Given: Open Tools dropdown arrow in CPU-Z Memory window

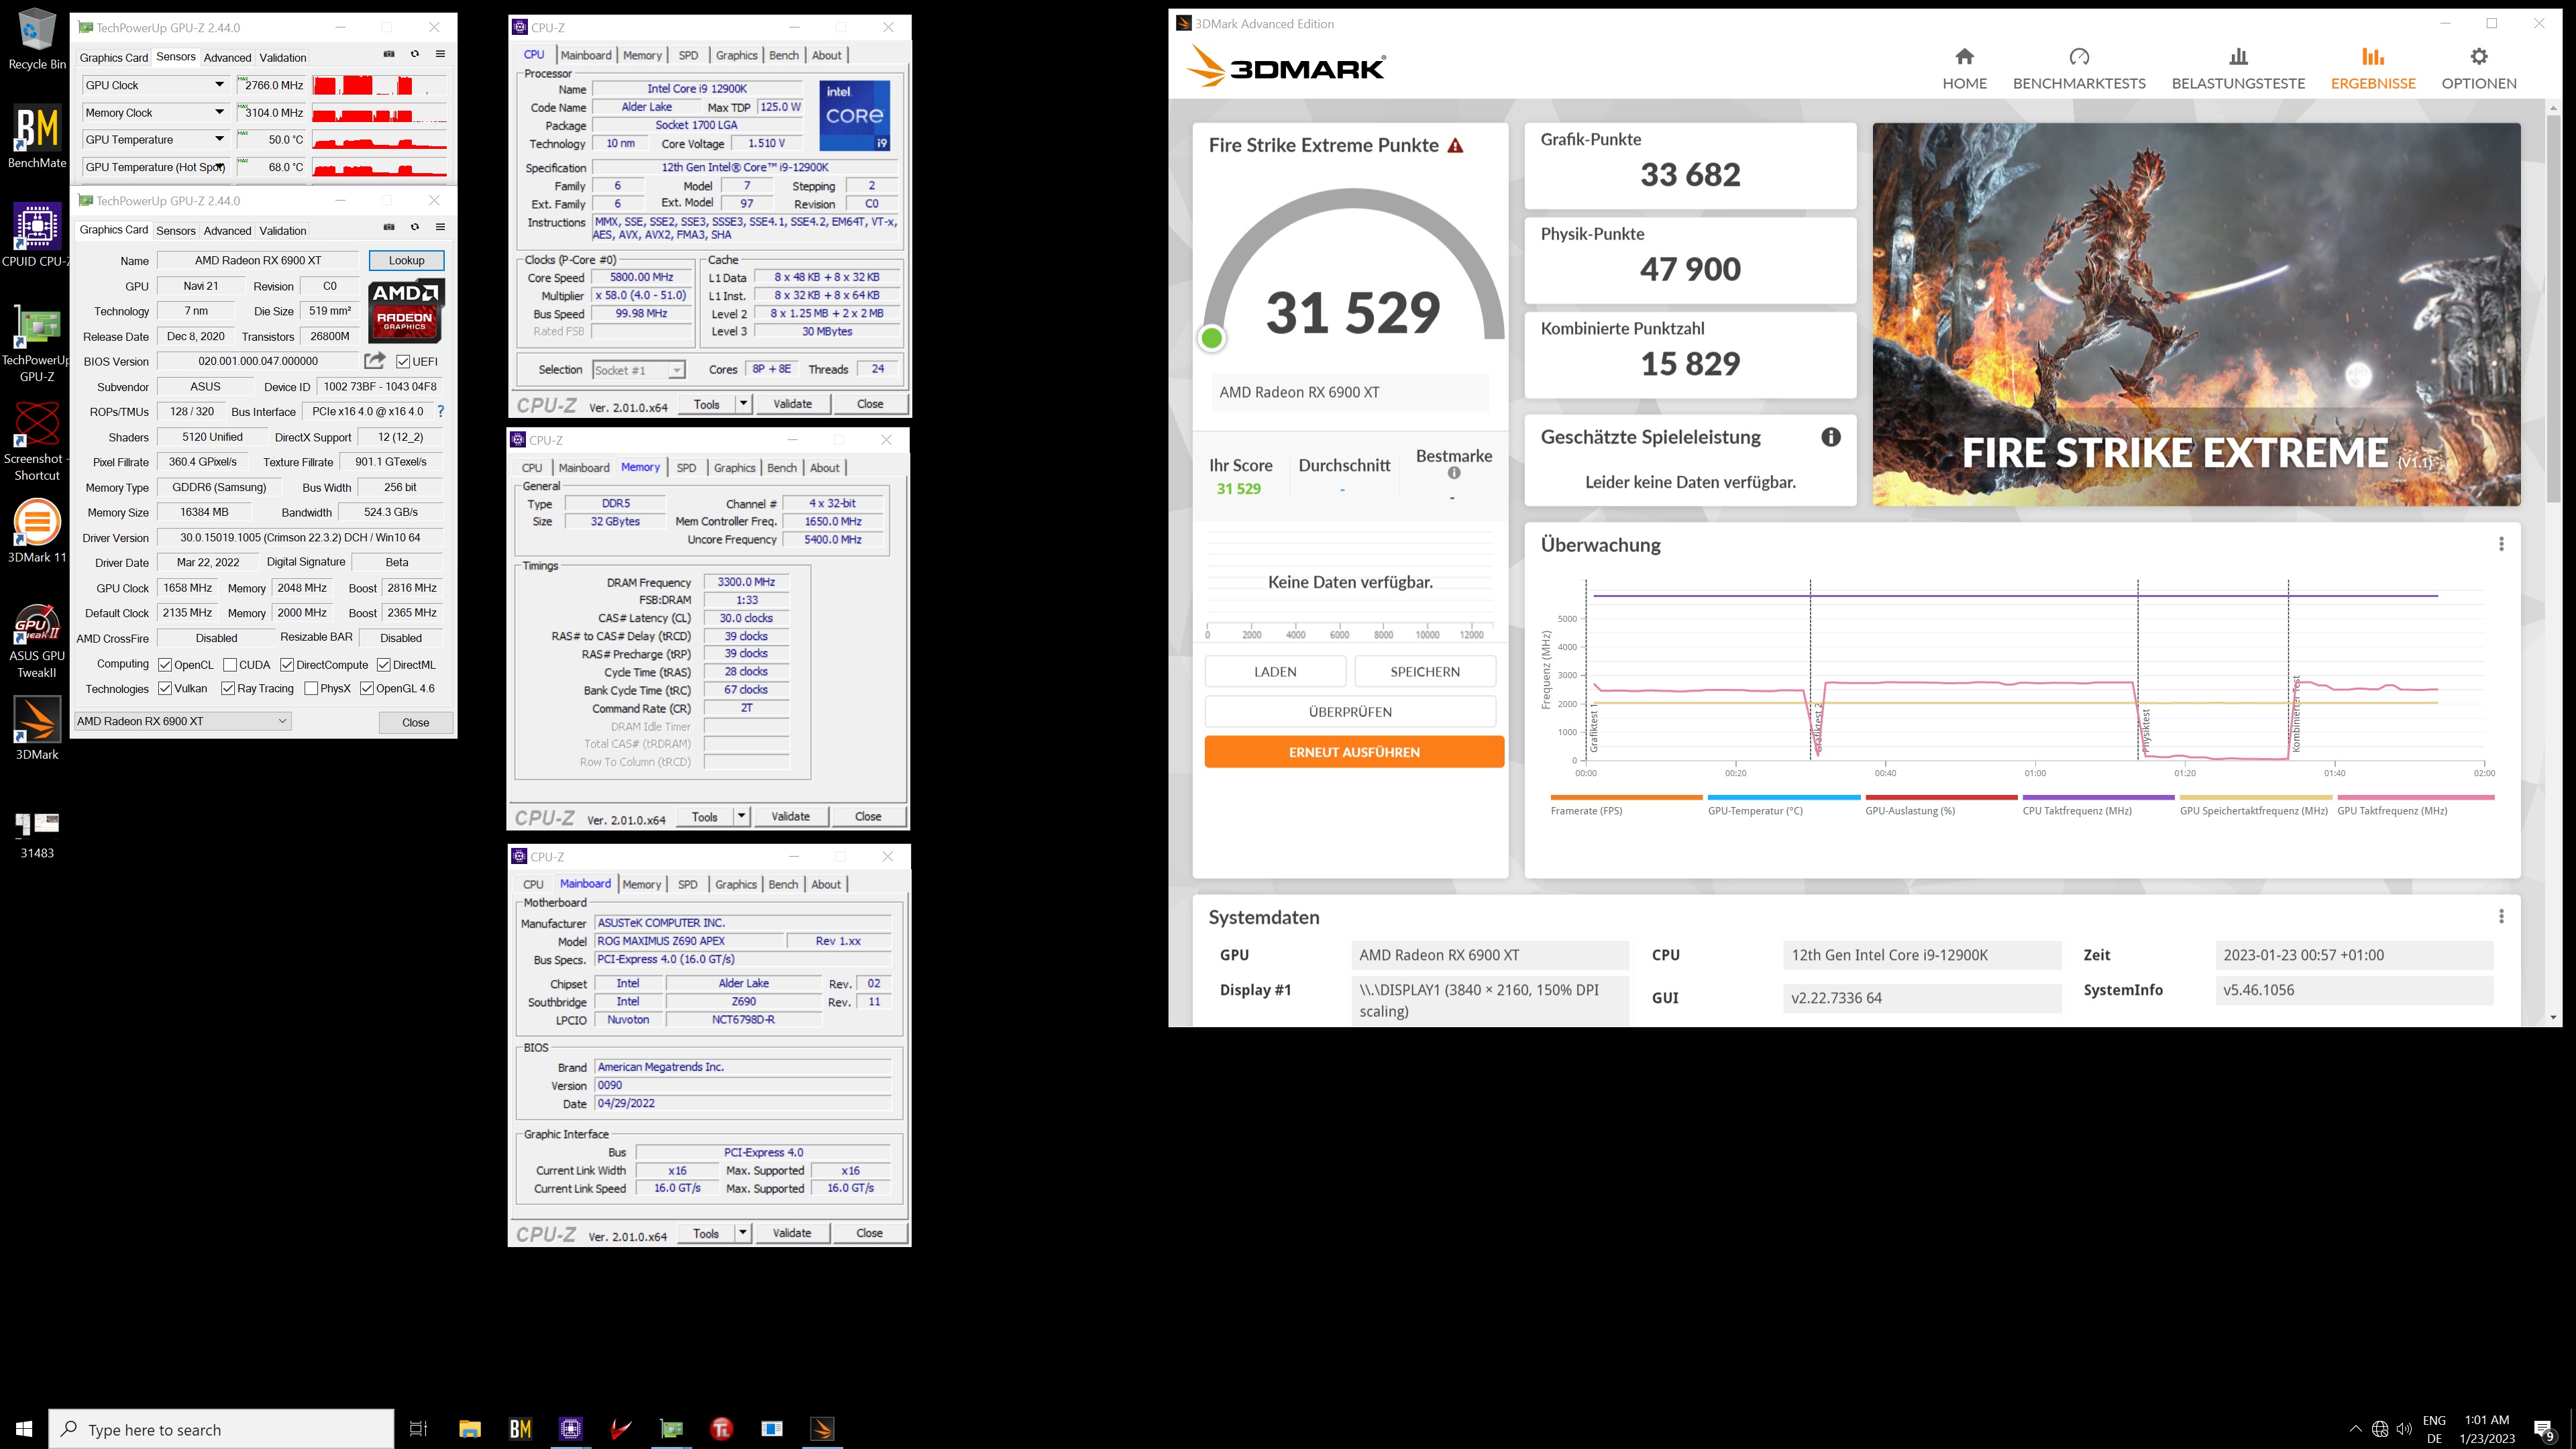Looking at the screenshot, I should [741, 817].
